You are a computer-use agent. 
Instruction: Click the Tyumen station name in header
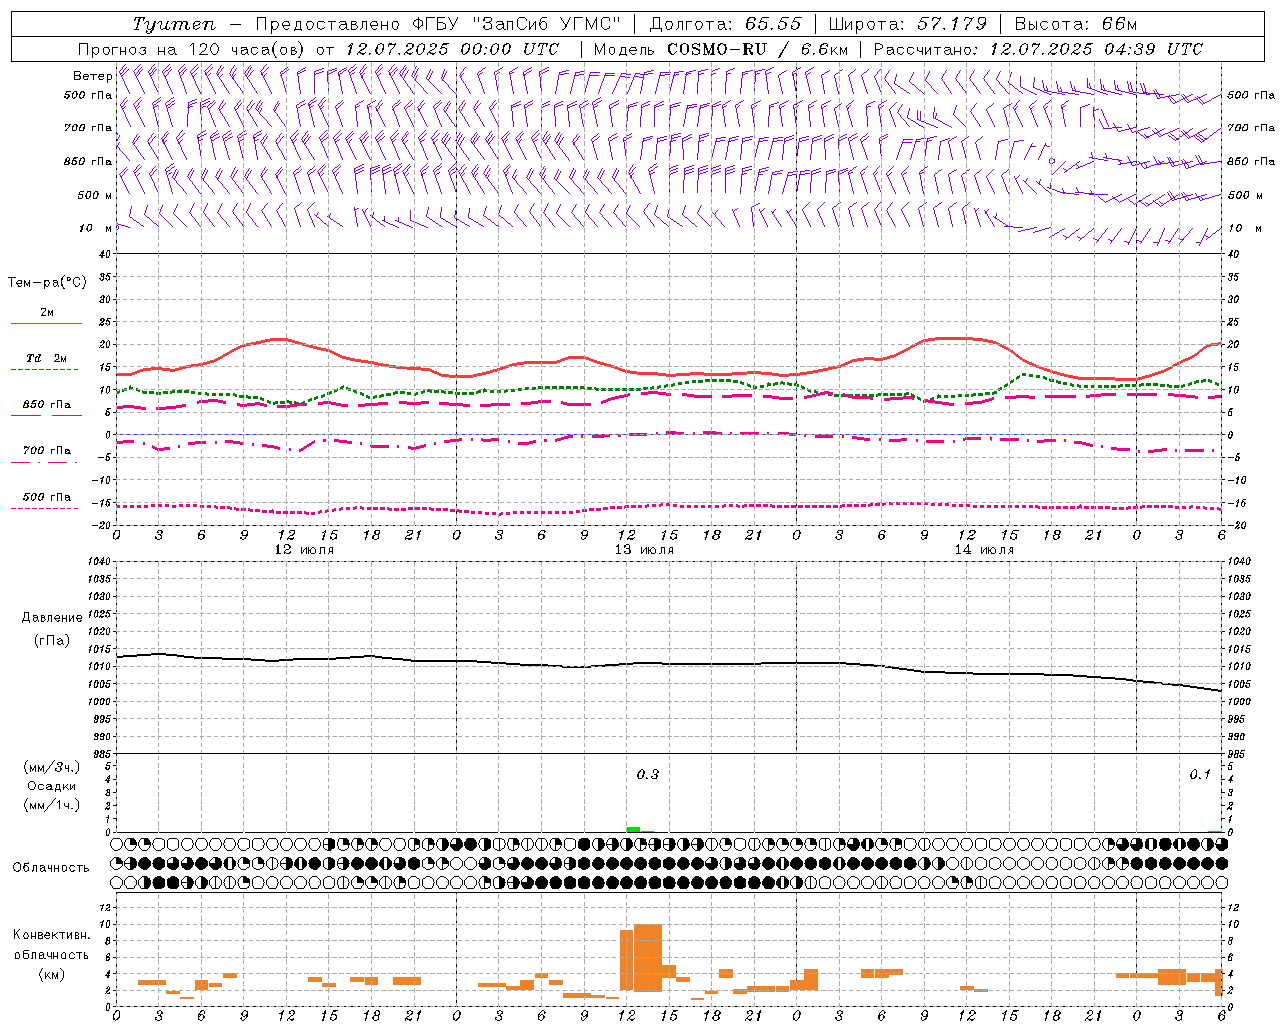coord(174,24)
